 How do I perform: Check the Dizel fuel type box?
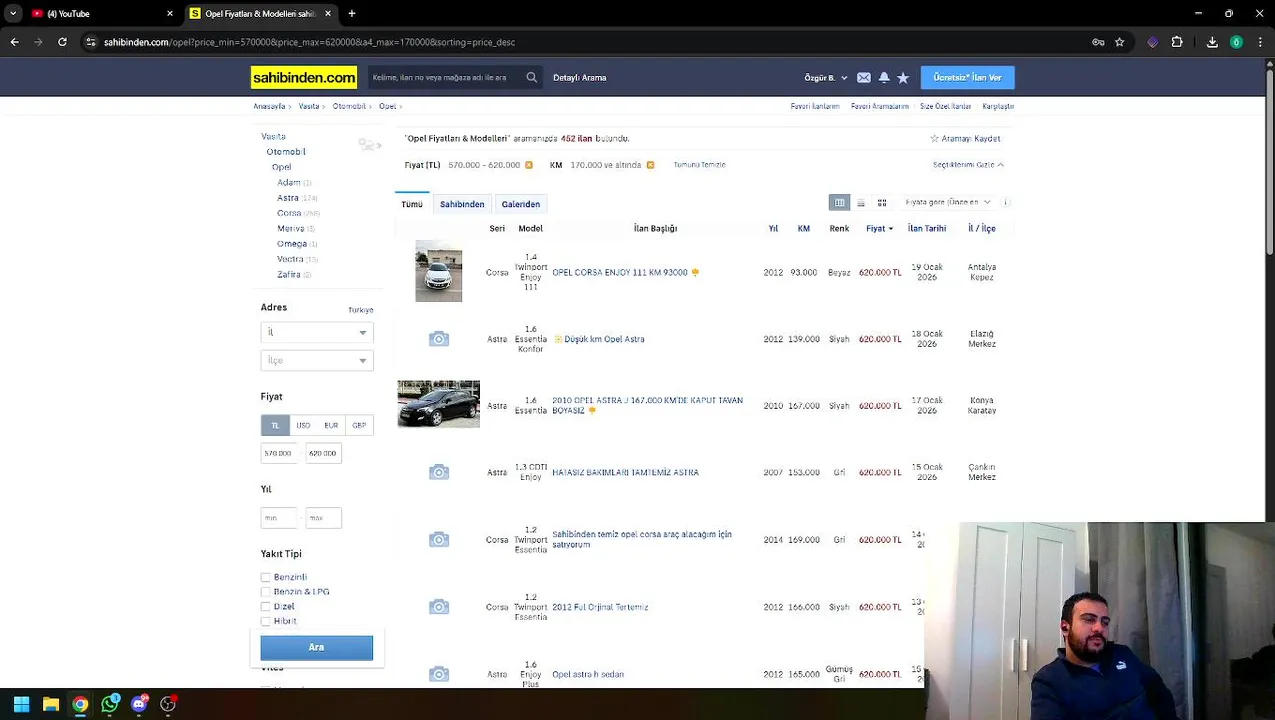[x=266, y=607]
